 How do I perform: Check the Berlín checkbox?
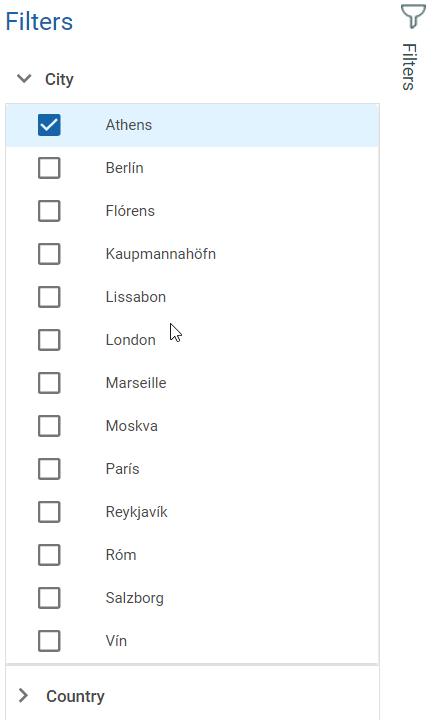pos(49,168)
